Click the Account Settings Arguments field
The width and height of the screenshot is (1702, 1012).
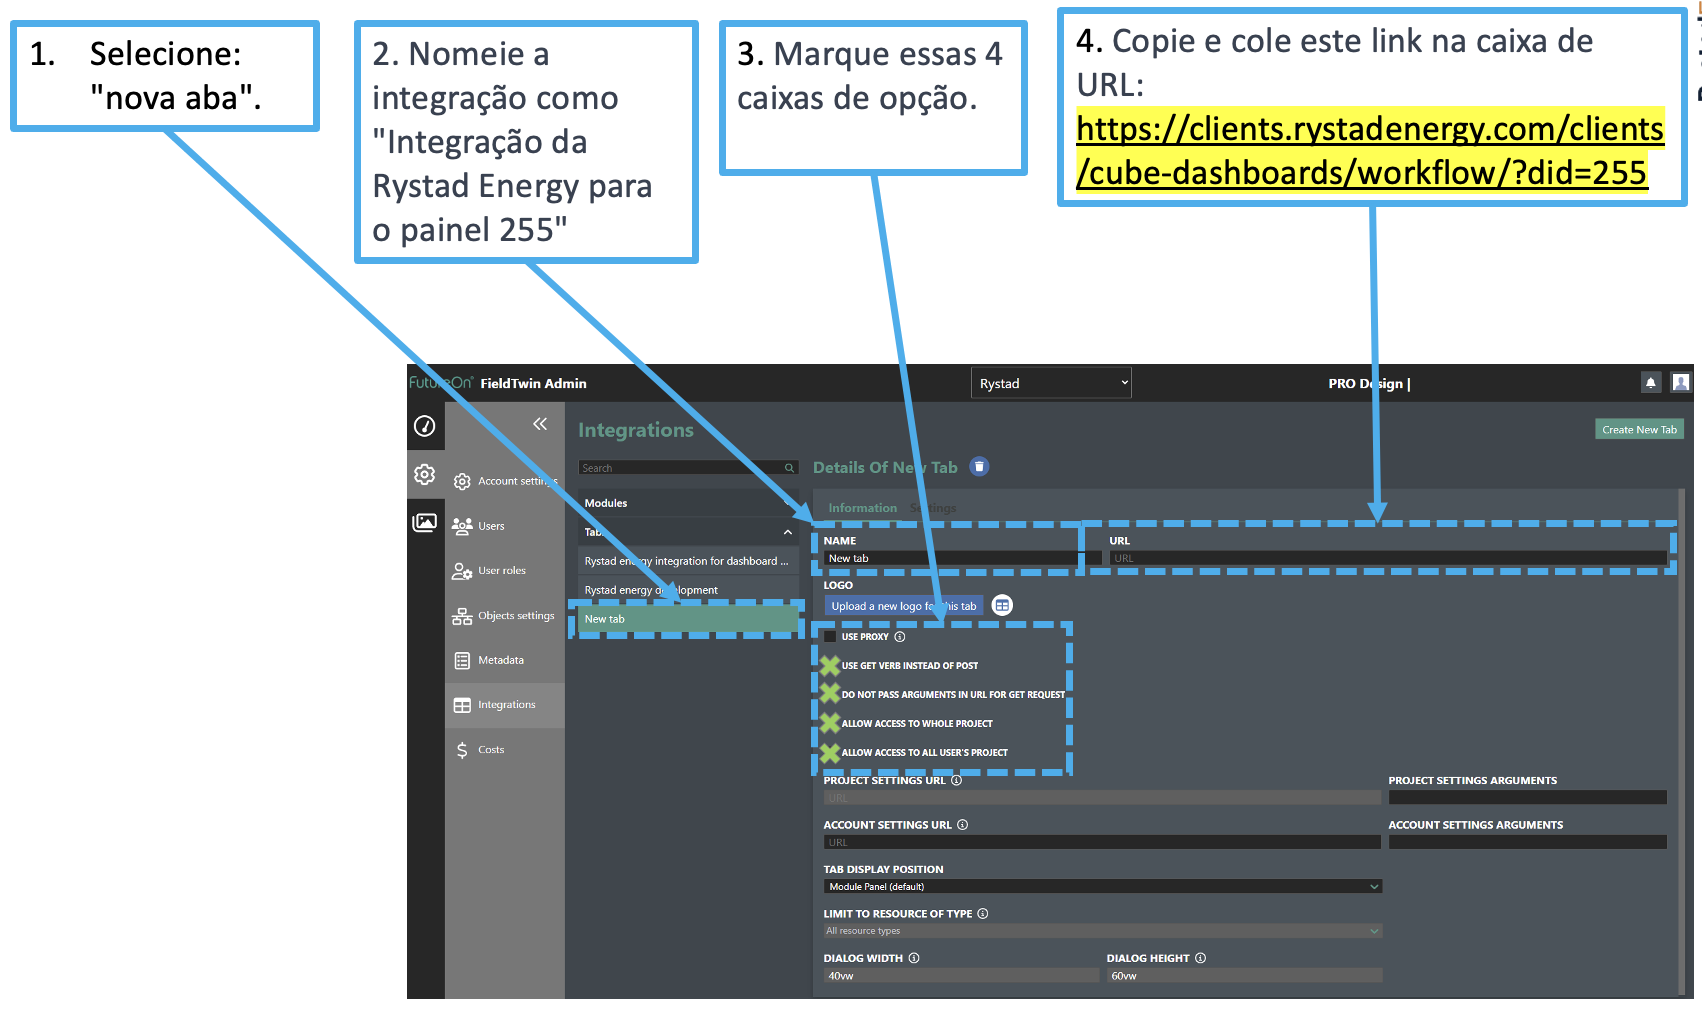tap(1528, 843)
